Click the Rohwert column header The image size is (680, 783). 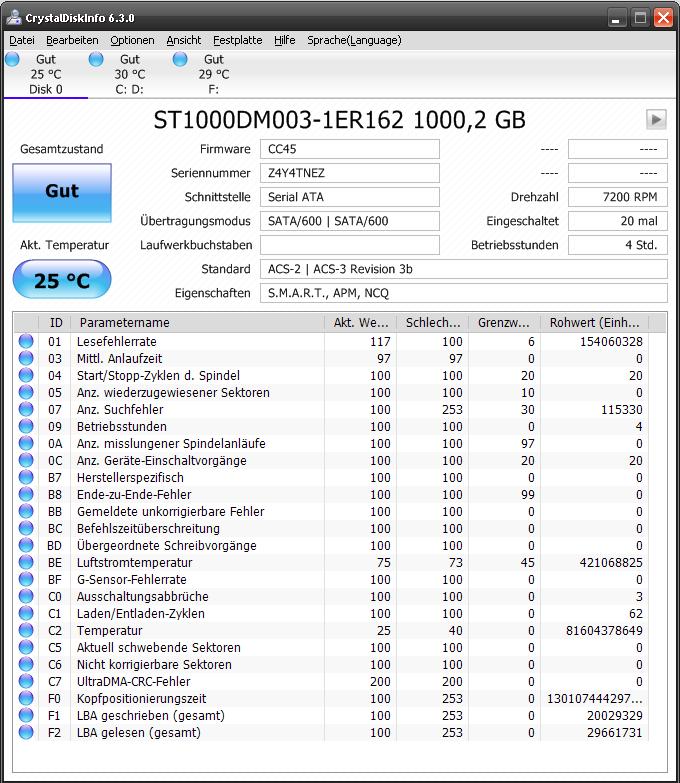(594, 323)
